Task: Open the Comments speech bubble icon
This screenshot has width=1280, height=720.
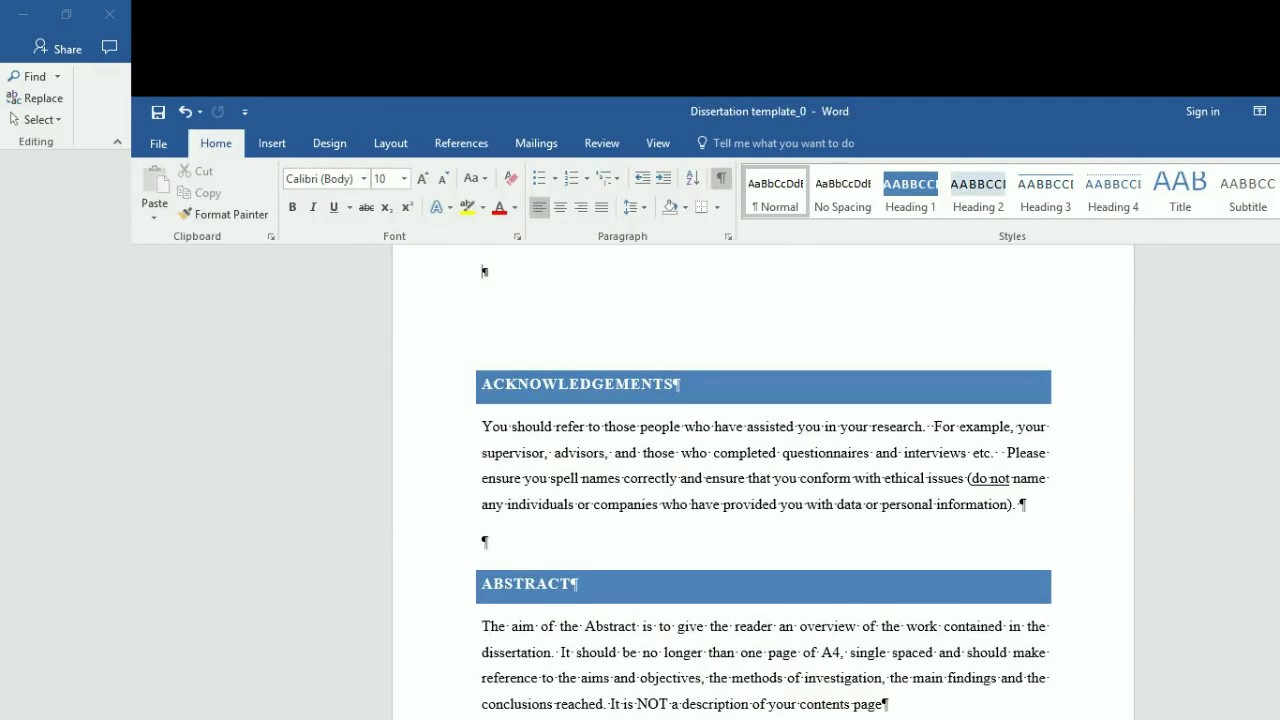Action: click(x=110, y=47)
